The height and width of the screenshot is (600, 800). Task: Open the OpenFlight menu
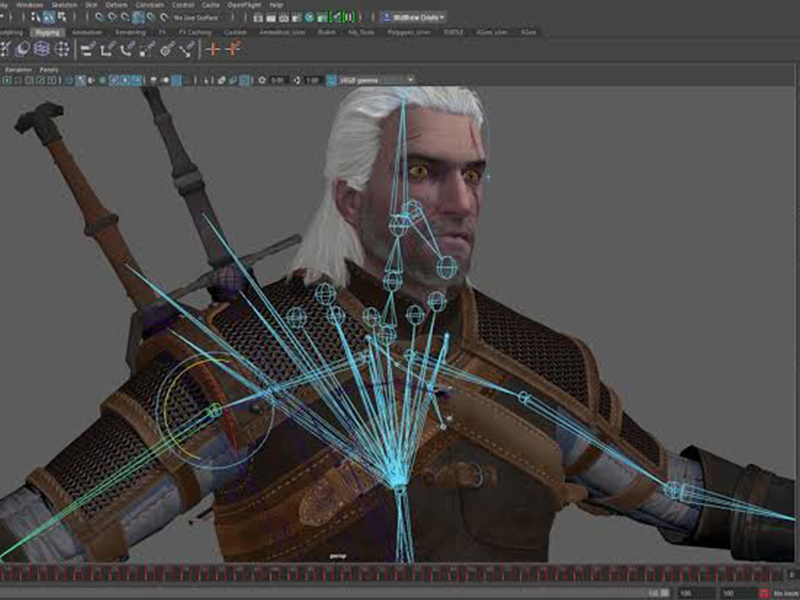pyautogui.click(x=244, y=5)
